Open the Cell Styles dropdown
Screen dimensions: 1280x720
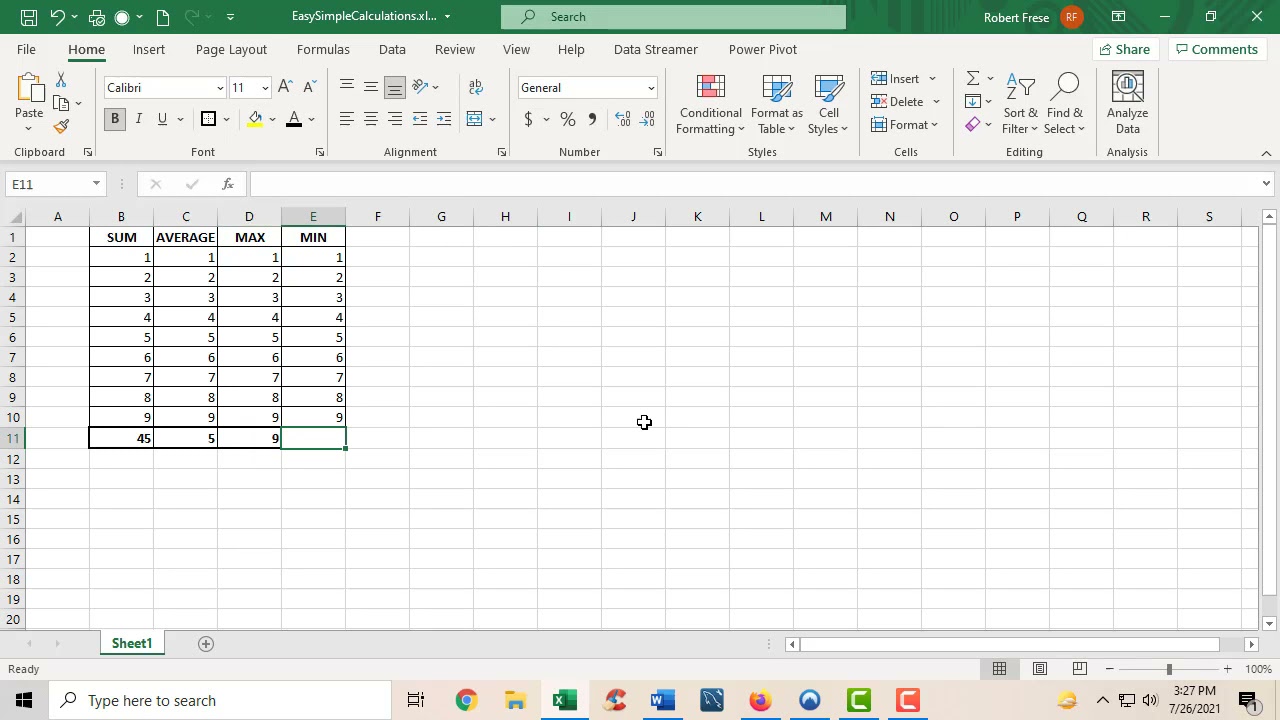pos(828,104)
